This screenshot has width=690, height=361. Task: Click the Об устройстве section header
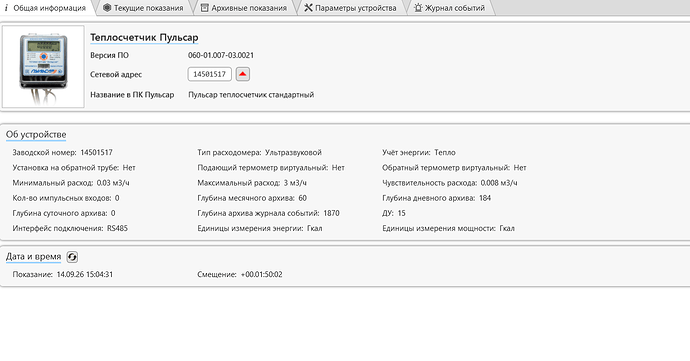tap(36, 134)
